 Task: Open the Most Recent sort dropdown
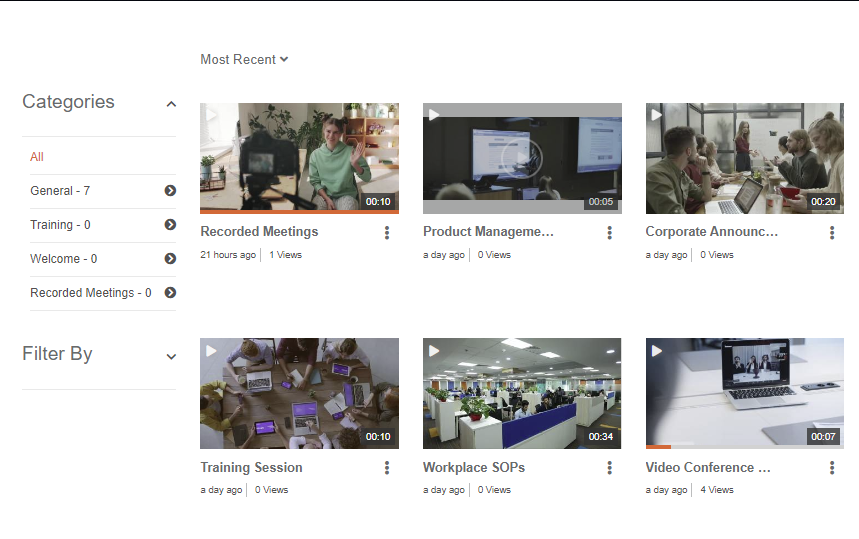click(x=244, y=60)
